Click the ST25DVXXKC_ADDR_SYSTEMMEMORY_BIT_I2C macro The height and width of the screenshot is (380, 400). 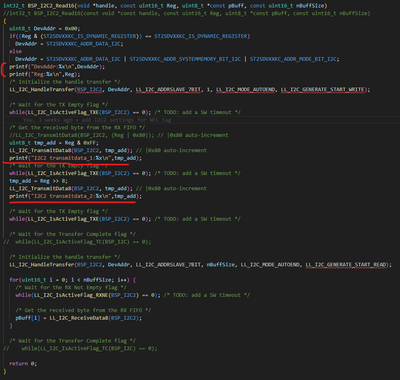point(185,59)
